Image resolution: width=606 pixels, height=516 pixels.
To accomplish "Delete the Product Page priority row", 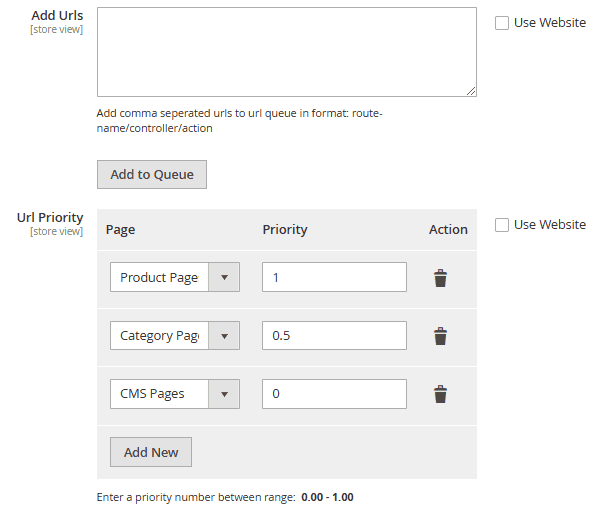I will (x=440, y=278).
